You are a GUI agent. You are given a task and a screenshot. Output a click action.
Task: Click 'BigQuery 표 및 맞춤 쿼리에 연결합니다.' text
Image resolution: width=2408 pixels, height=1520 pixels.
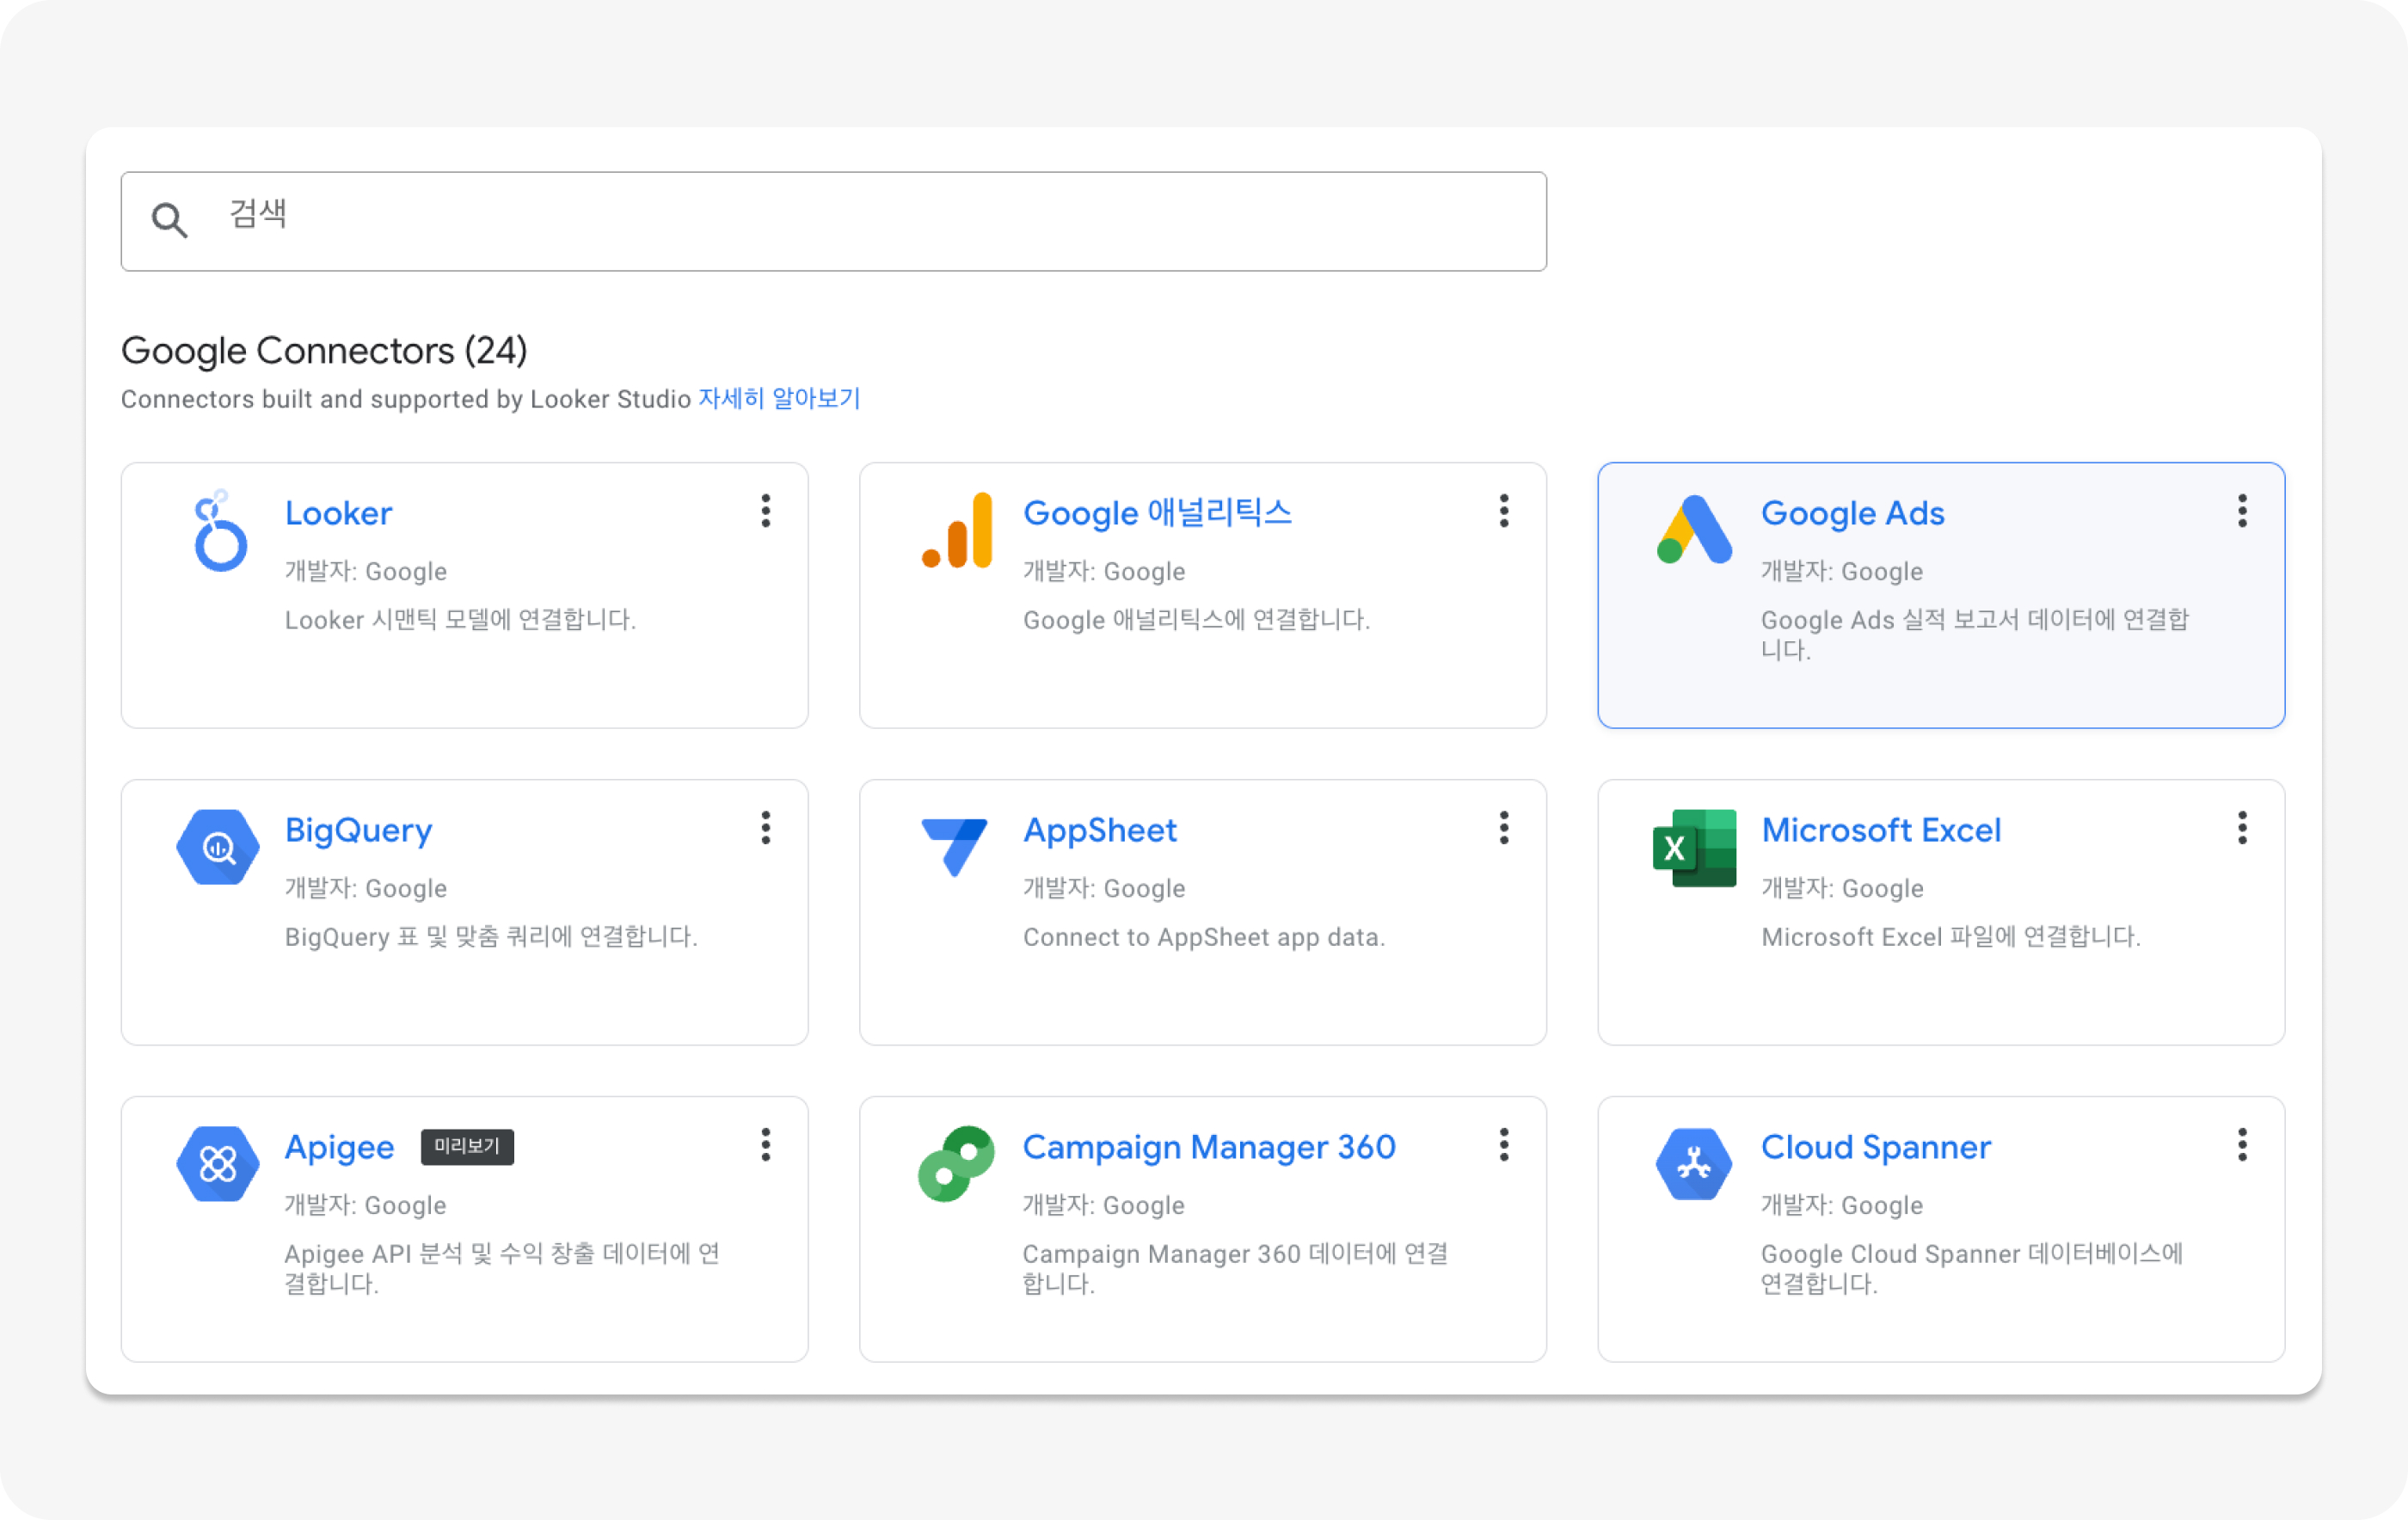pyautogui.click(x=491, y=937)
